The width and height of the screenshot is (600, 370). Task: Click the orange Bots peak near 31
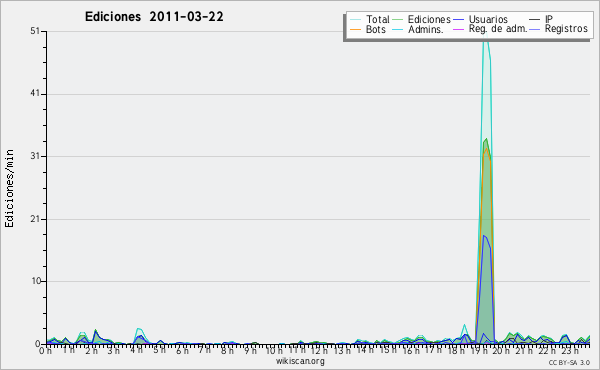click(486, 149)
